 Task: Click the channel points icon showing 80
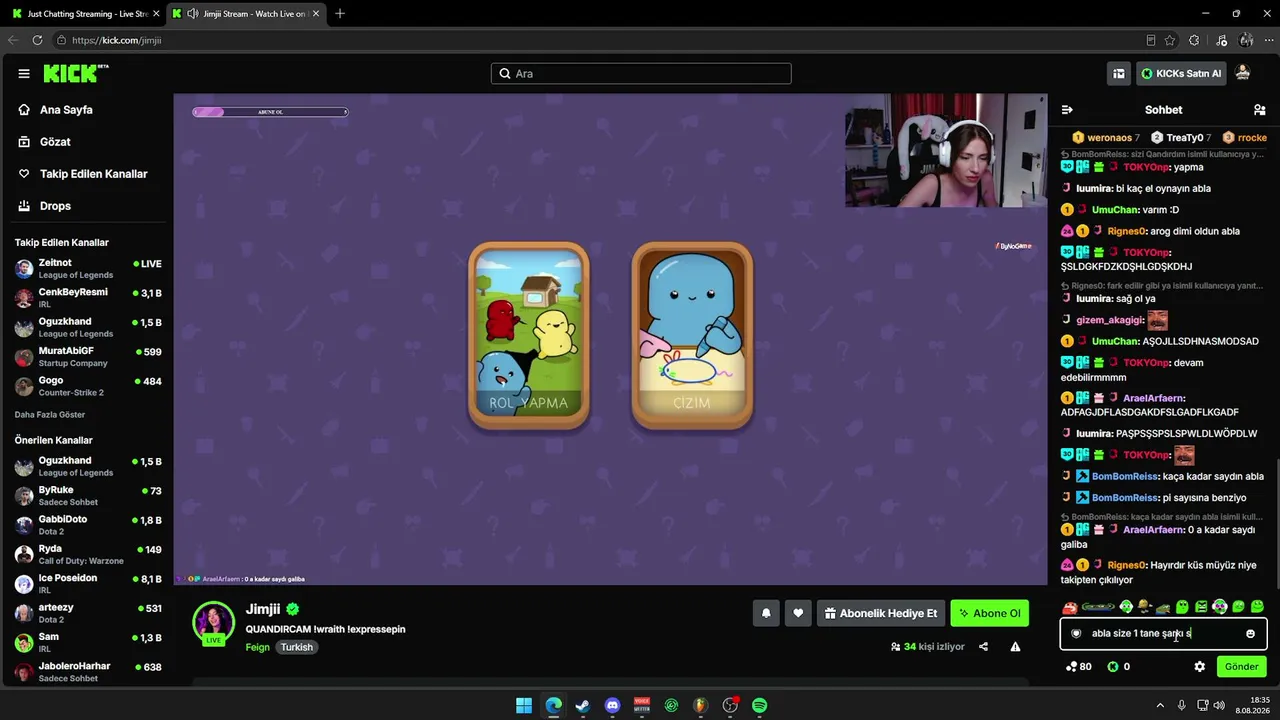pyautogui.click(x=1072, y=667)
